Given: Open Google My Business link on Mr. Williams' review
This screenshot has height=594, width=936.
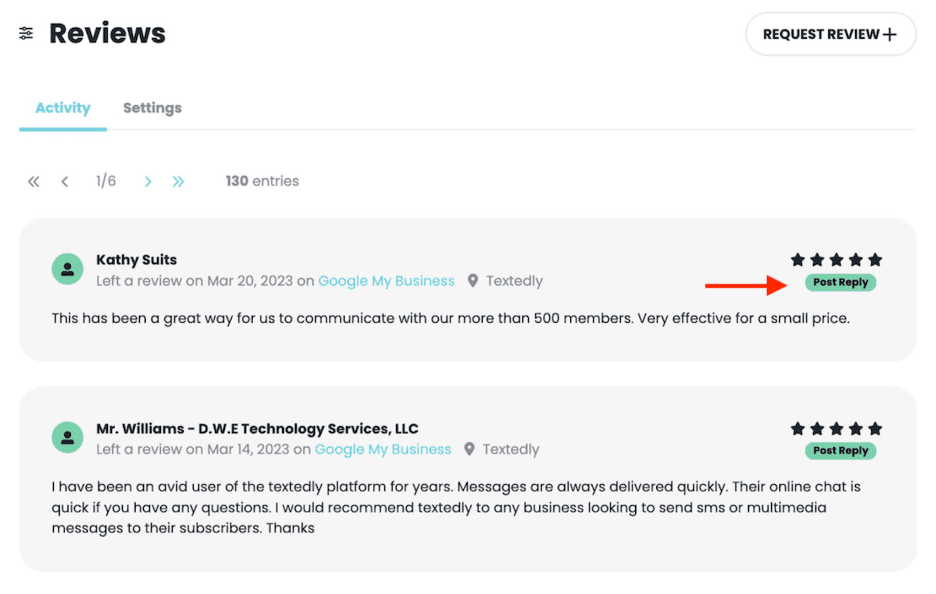Looking at the screenshot, I should [x=383, y=449].
